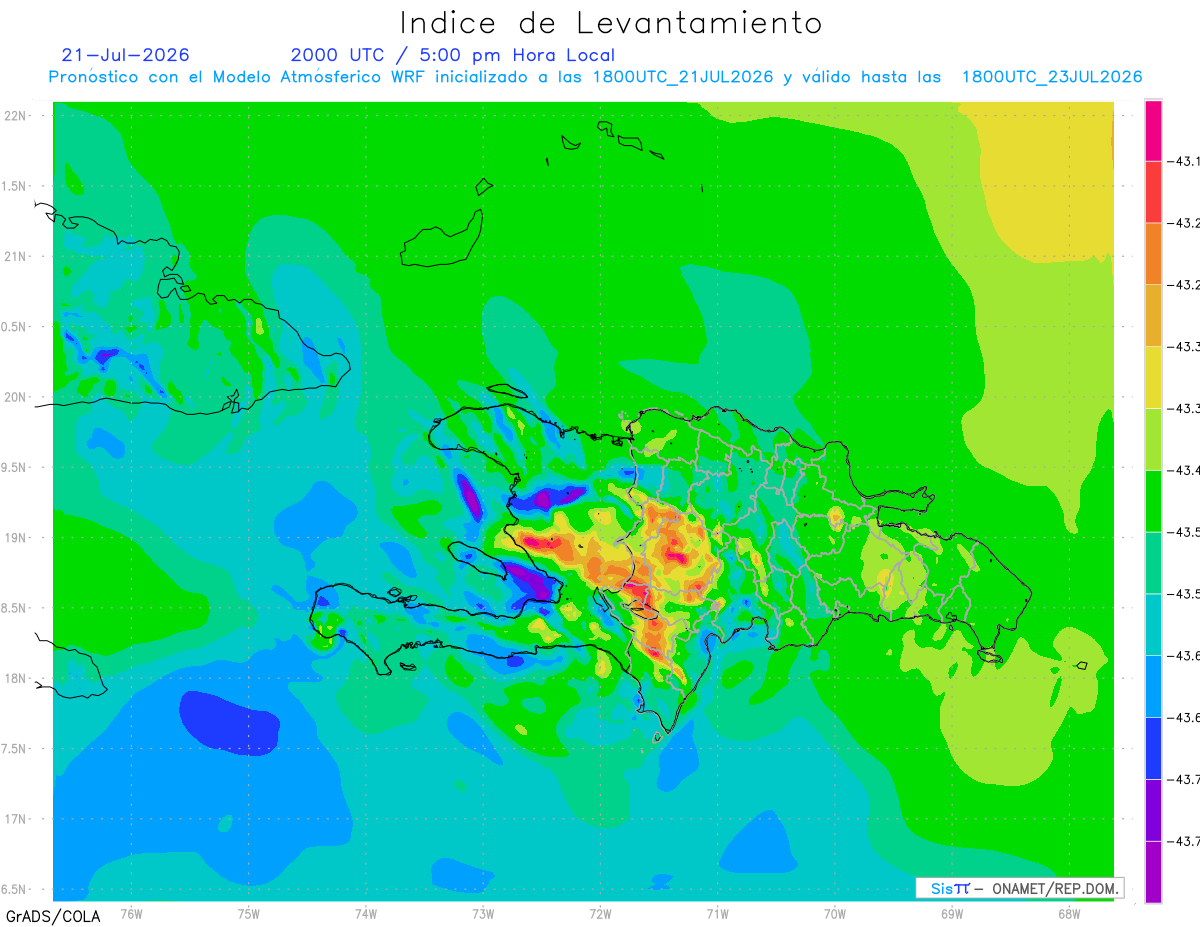This screenshot has width=1200, height=927.
Task: Click the '19N' latitude label
Action: point(17,538)
